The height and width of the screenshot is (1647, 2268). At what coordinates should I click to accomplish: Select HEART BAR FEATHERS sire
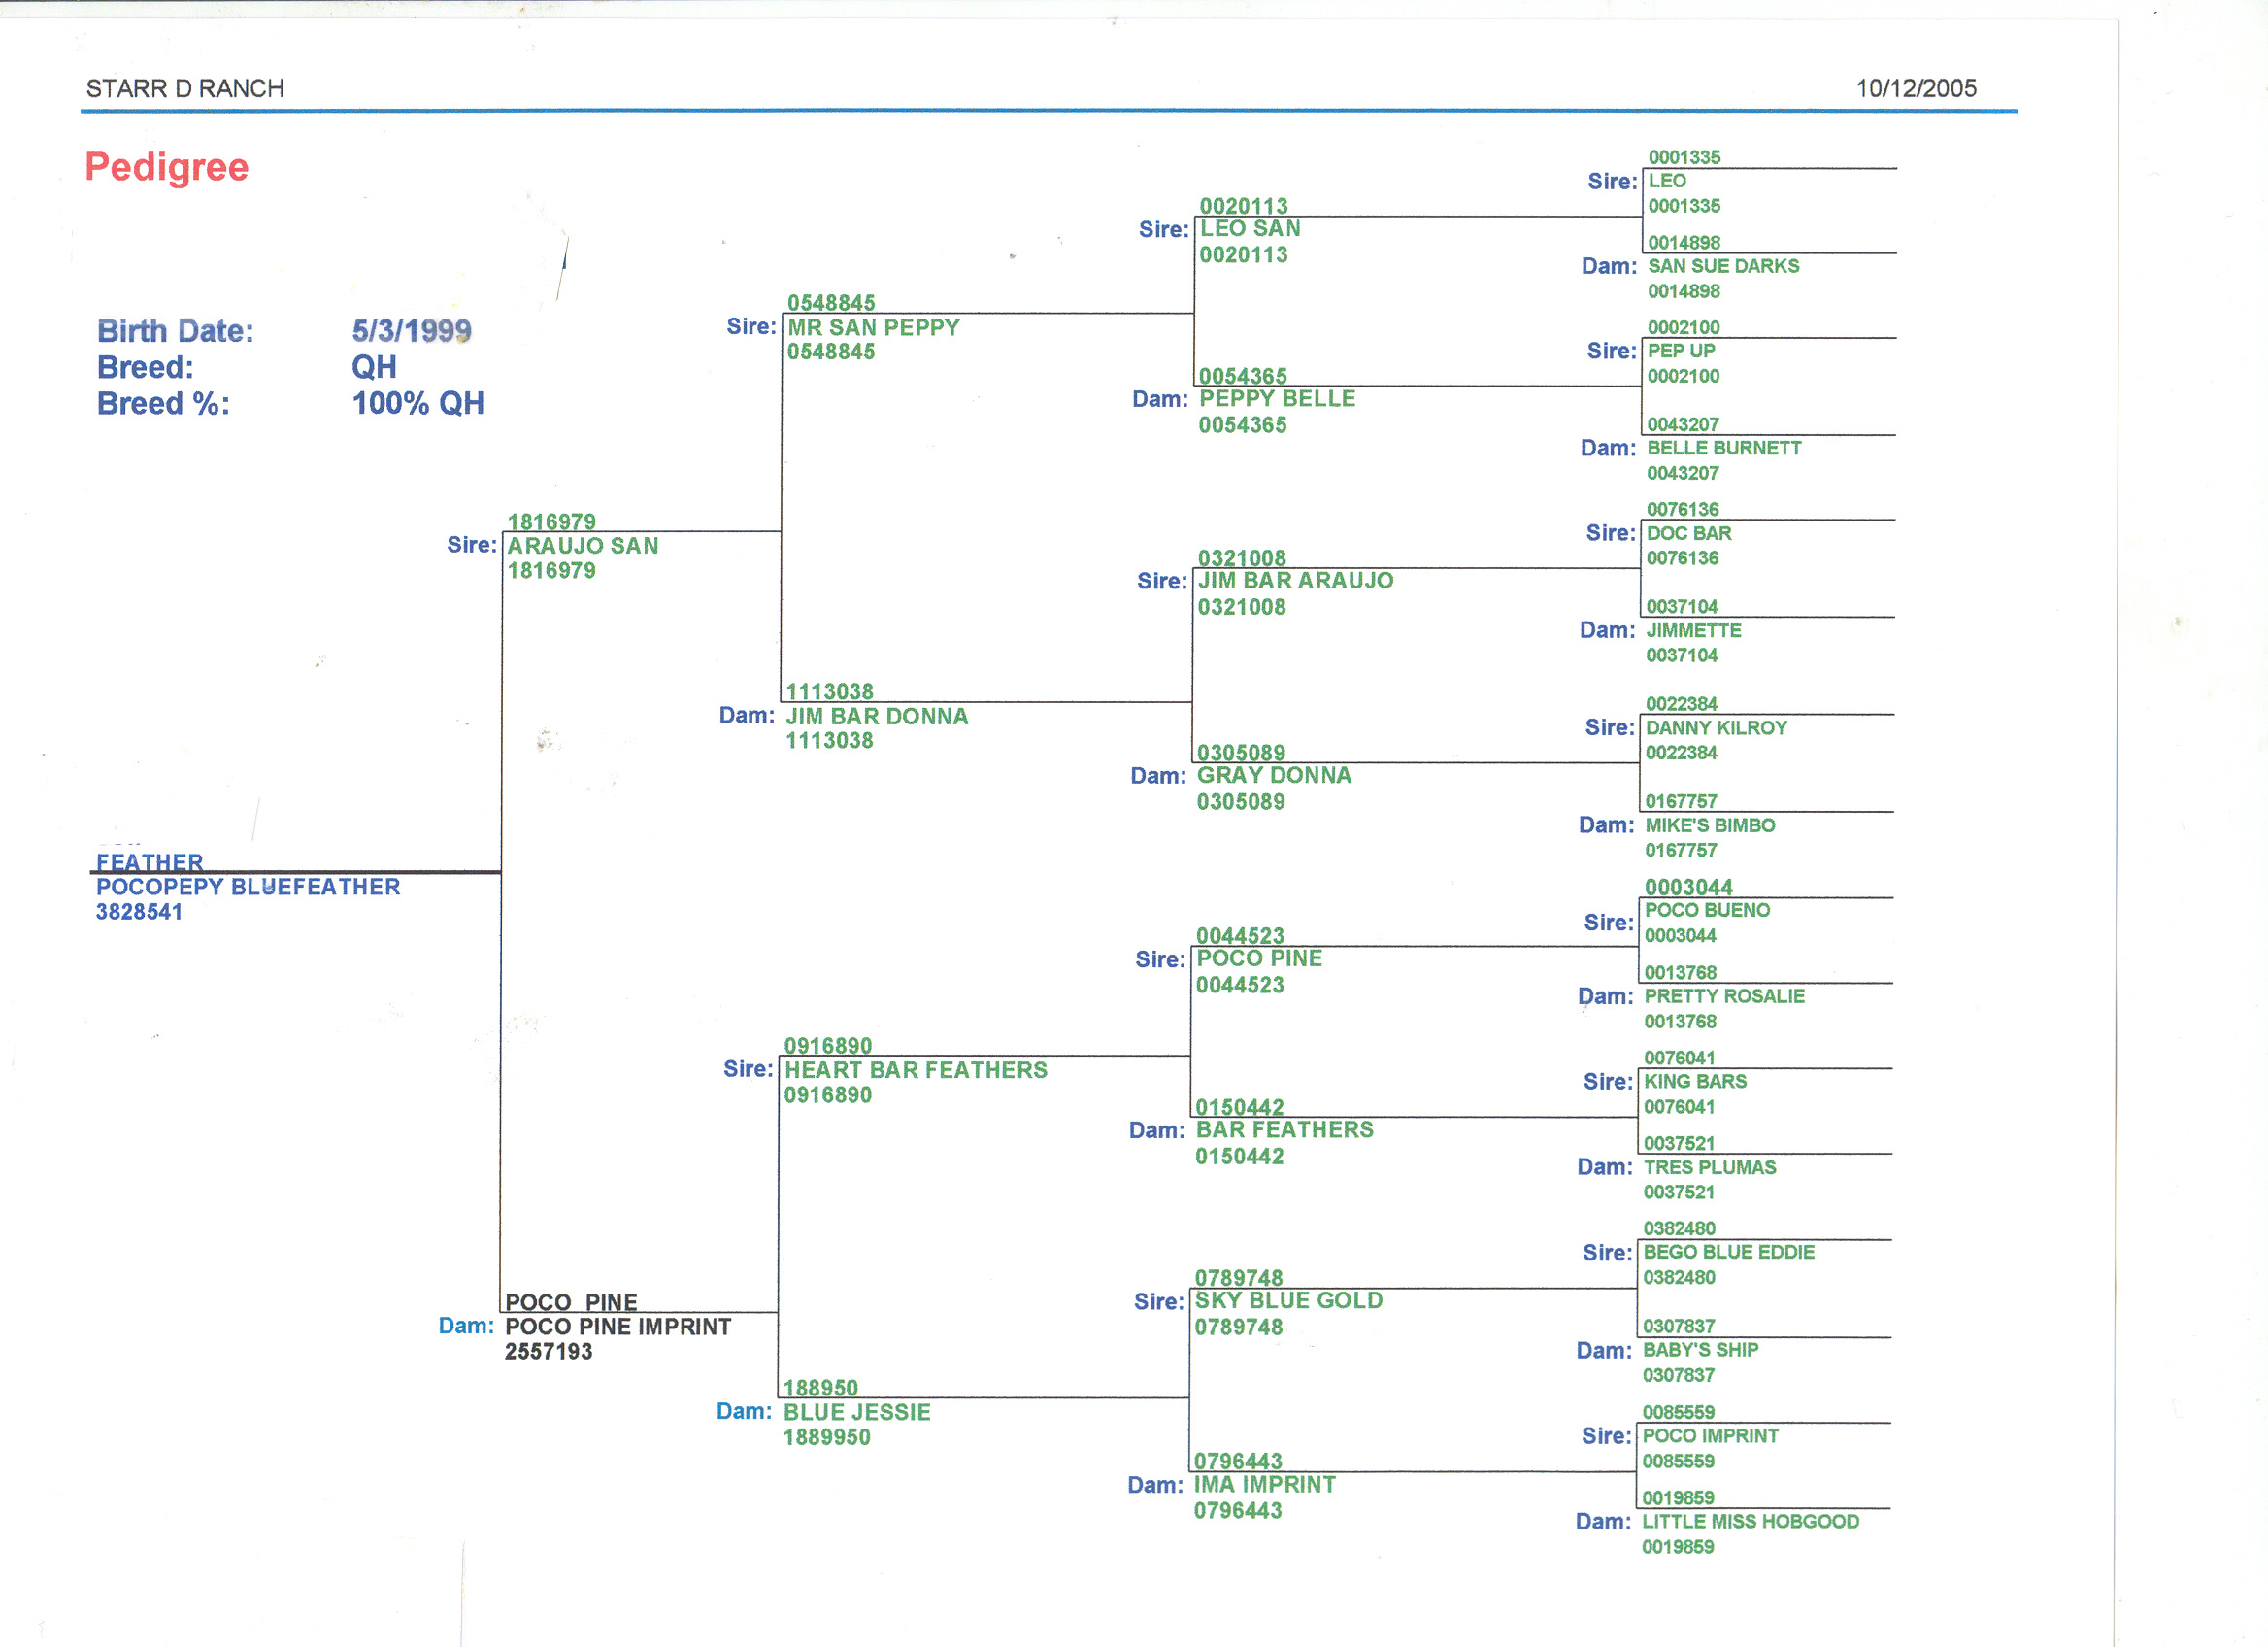pyautogui.click(x=915, y=1071)
